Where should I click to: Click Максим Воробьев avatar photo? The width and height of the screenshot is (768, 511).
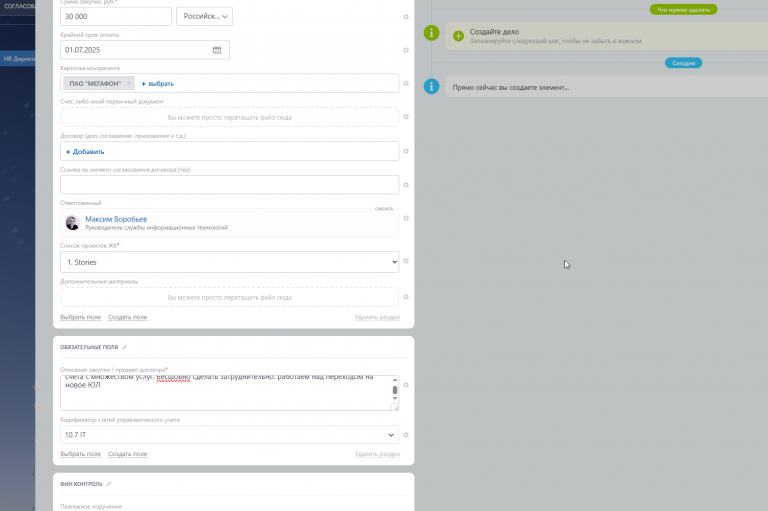coord(72,223)
